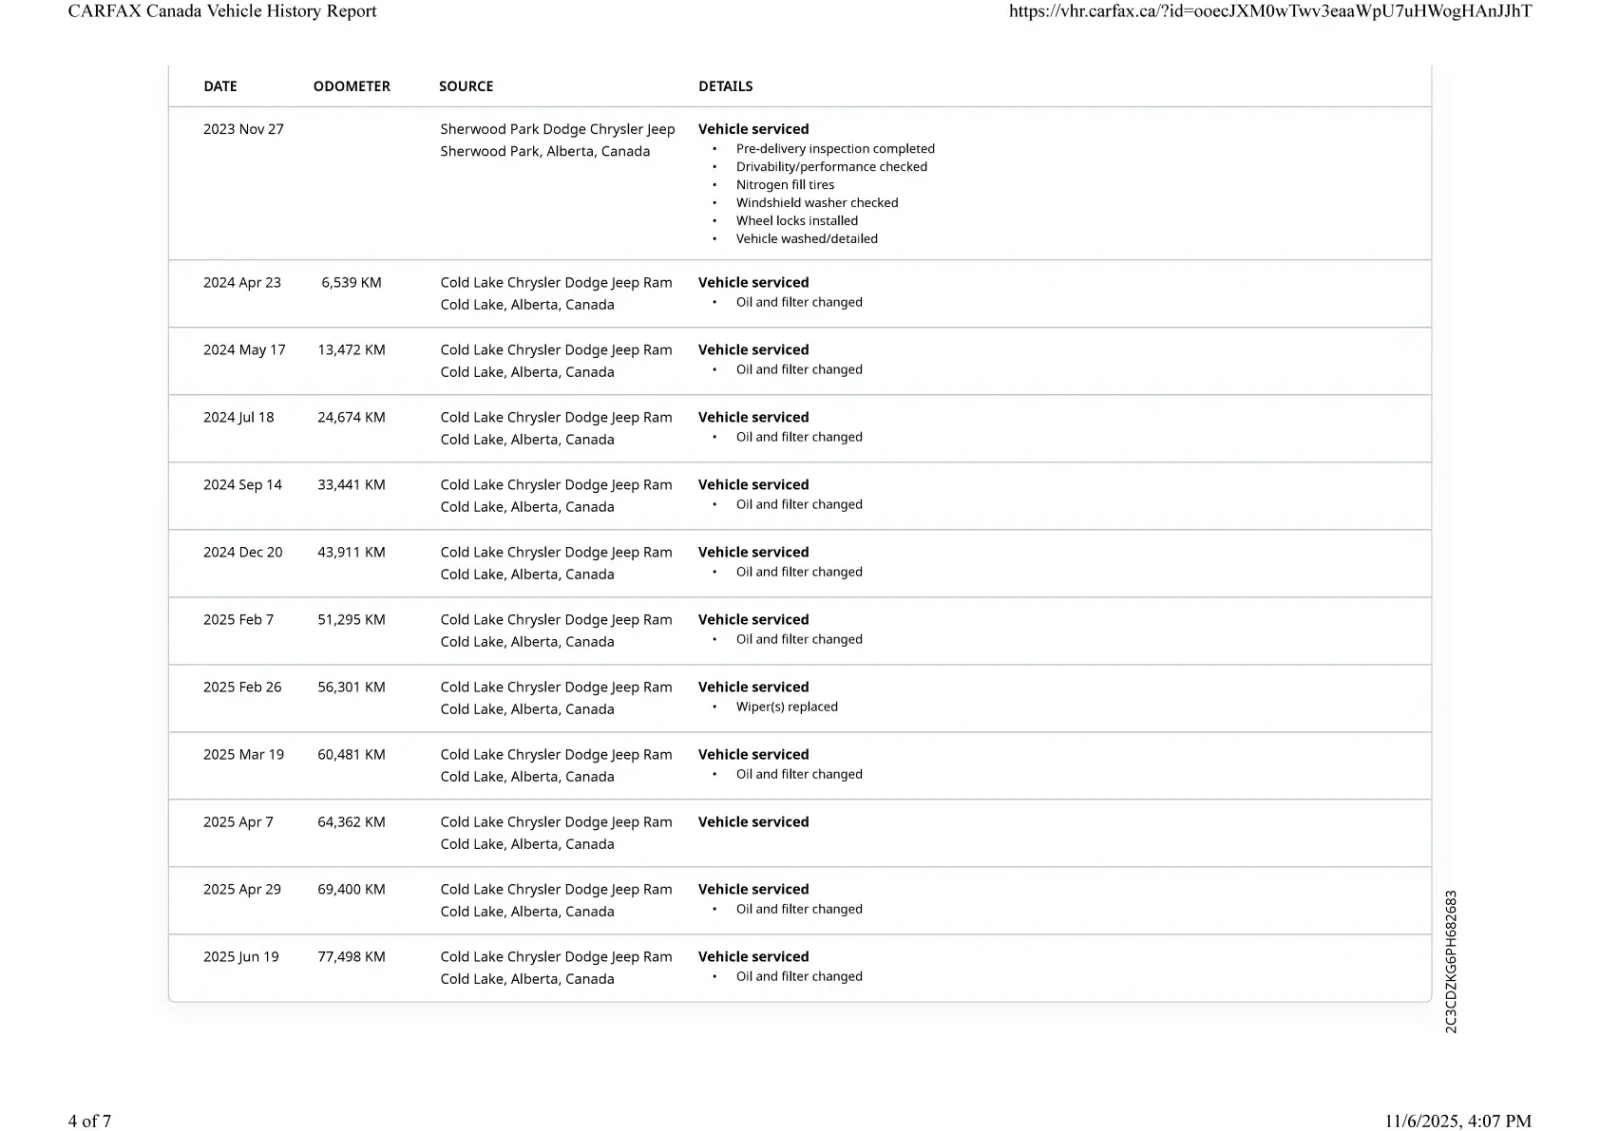
Task: Click the SOURCE column header
Action: (466, 86)
